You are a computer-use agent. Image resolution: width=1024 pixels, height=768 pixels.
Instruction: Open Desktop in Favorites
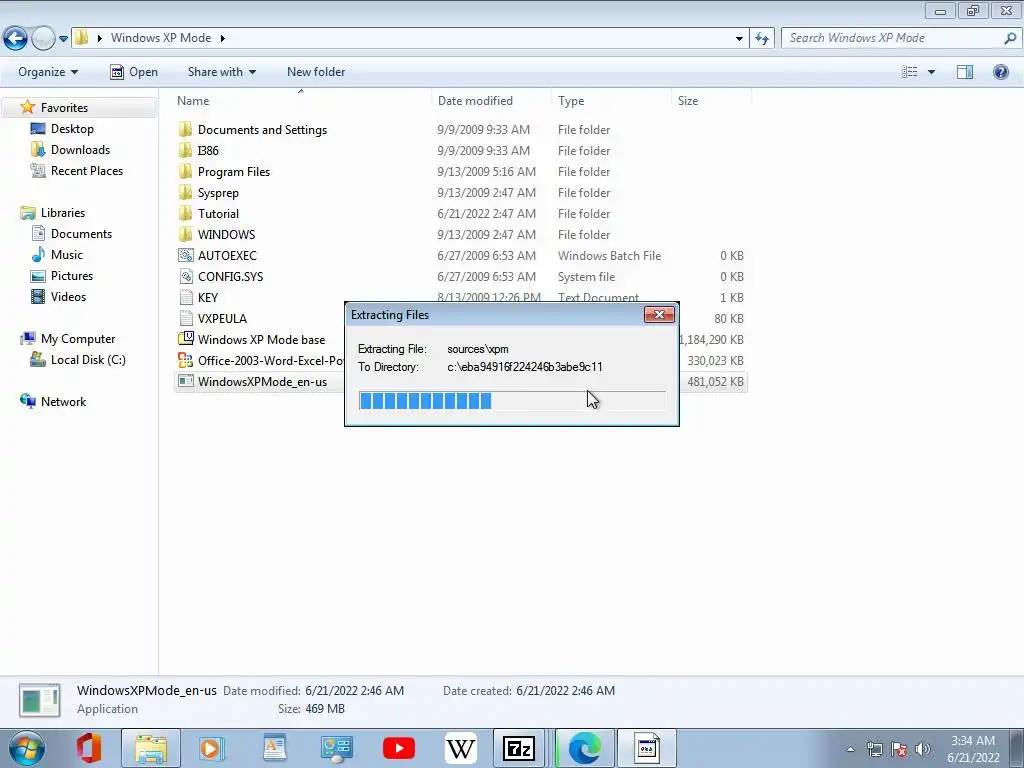coord(72,129)
